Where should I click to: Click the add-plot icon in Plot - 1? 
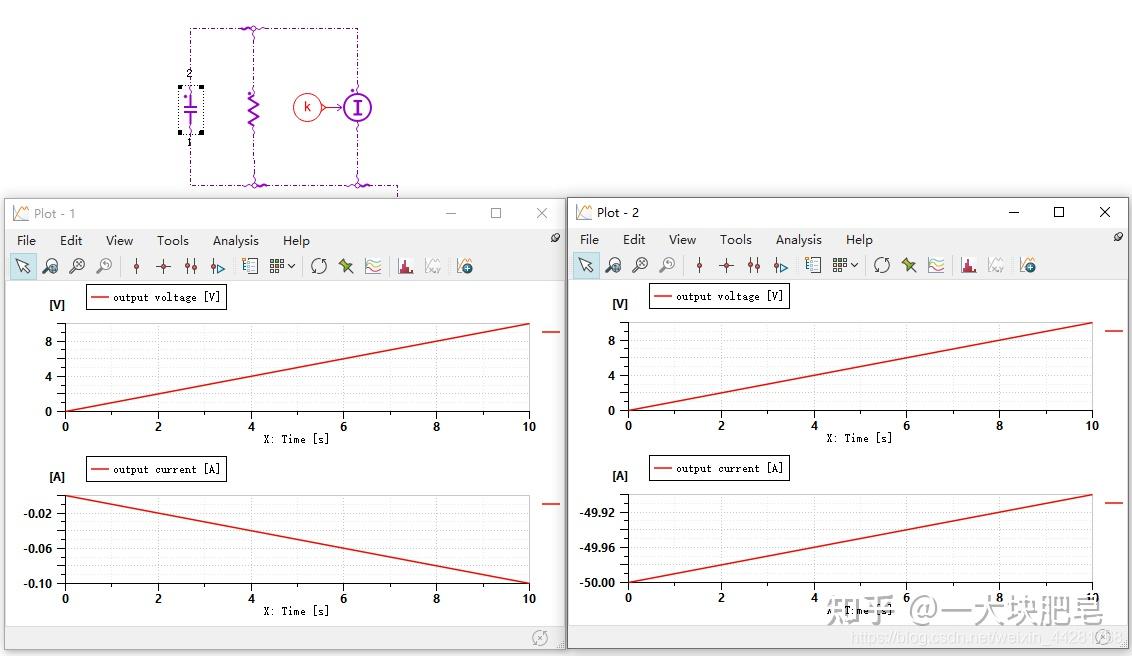tap(465, 266)
